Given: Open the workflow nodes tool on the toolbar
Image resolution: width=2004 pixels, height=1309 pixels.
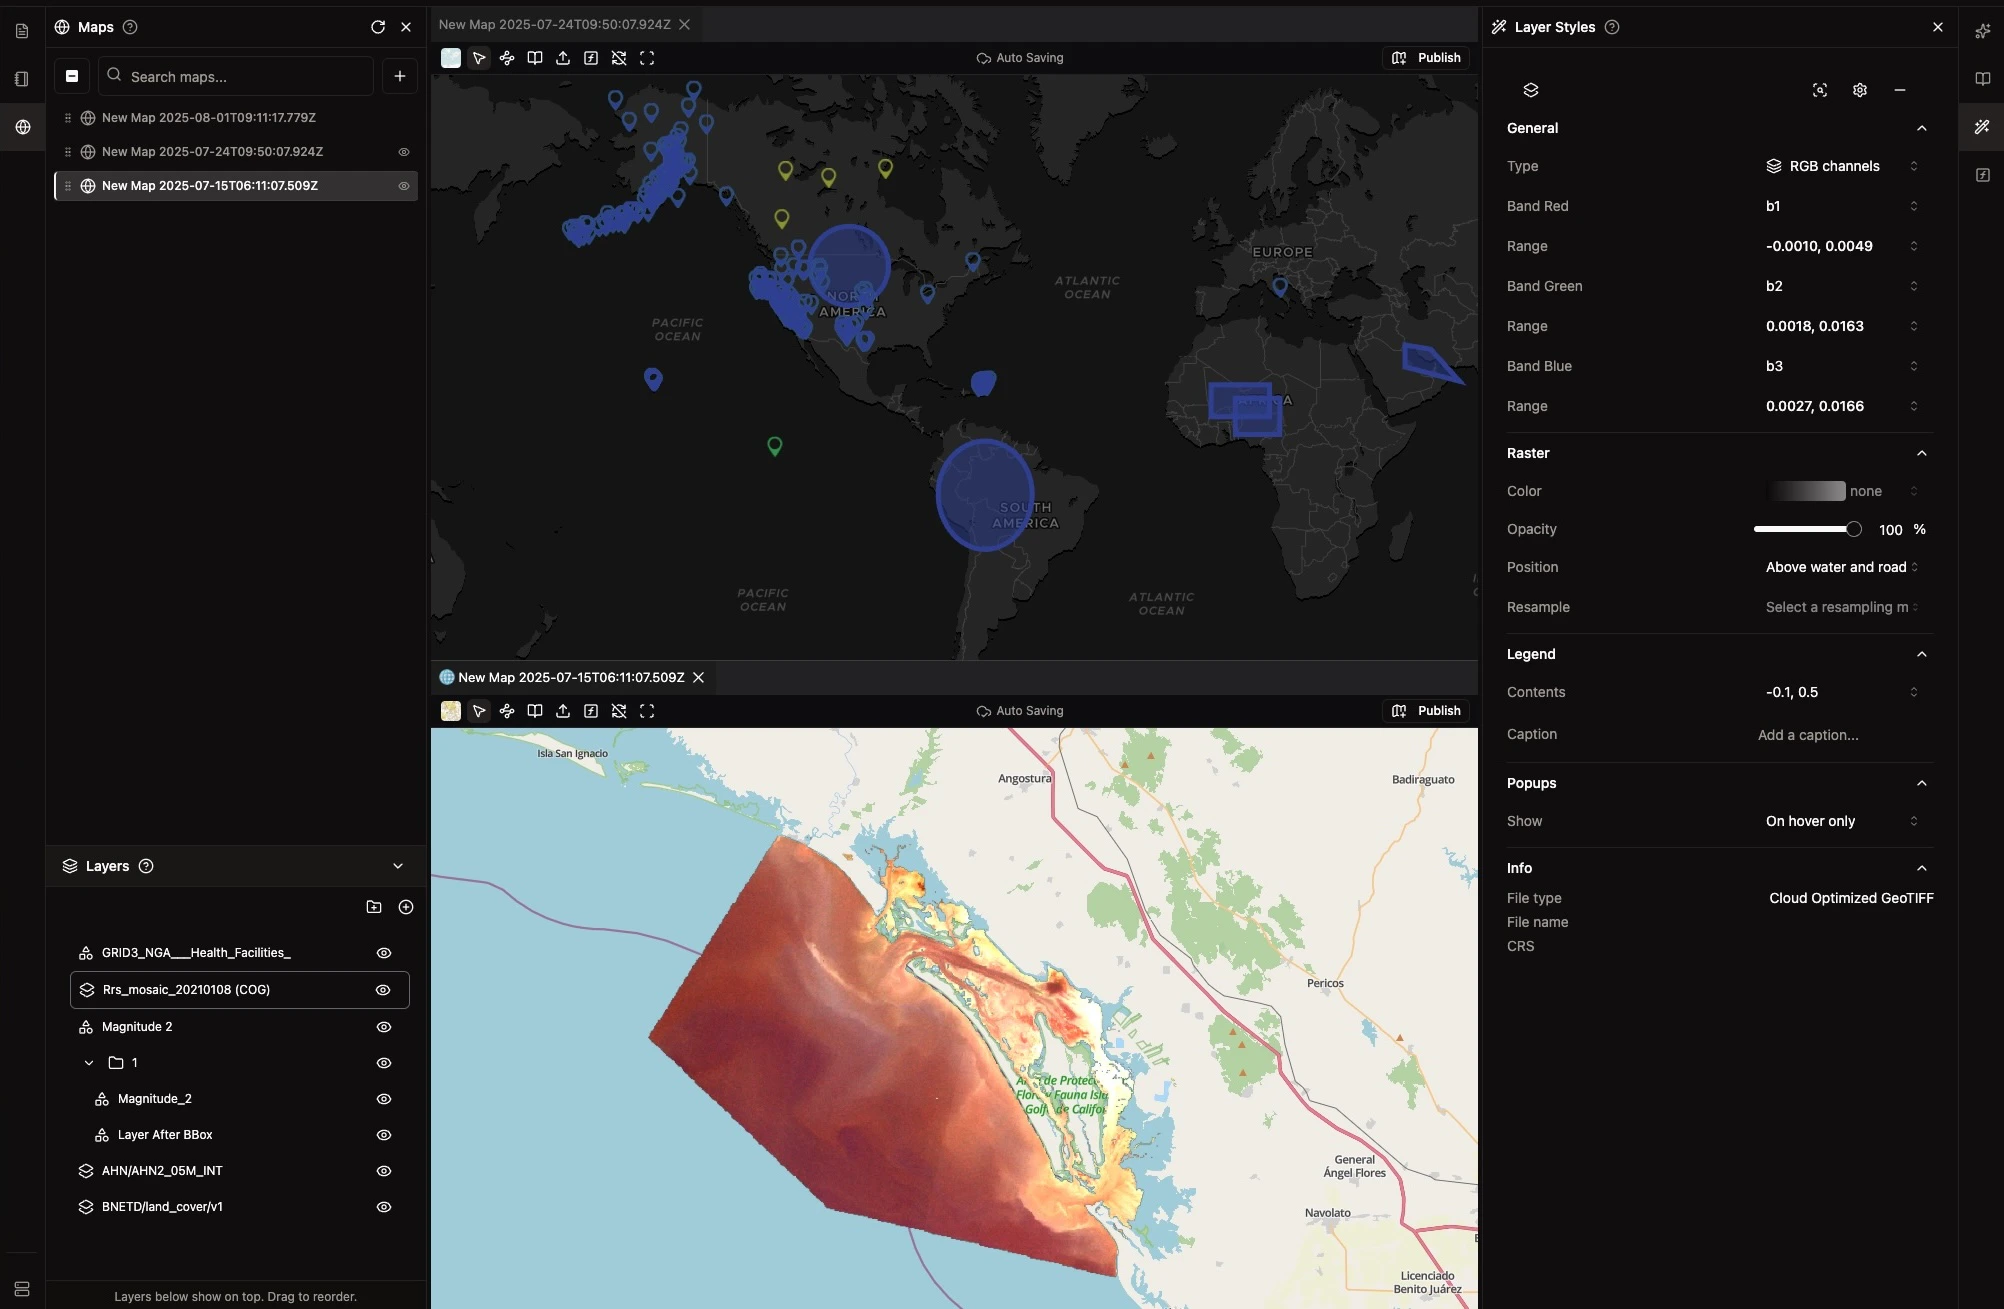Looking at the screenshot, I should 507,58.
